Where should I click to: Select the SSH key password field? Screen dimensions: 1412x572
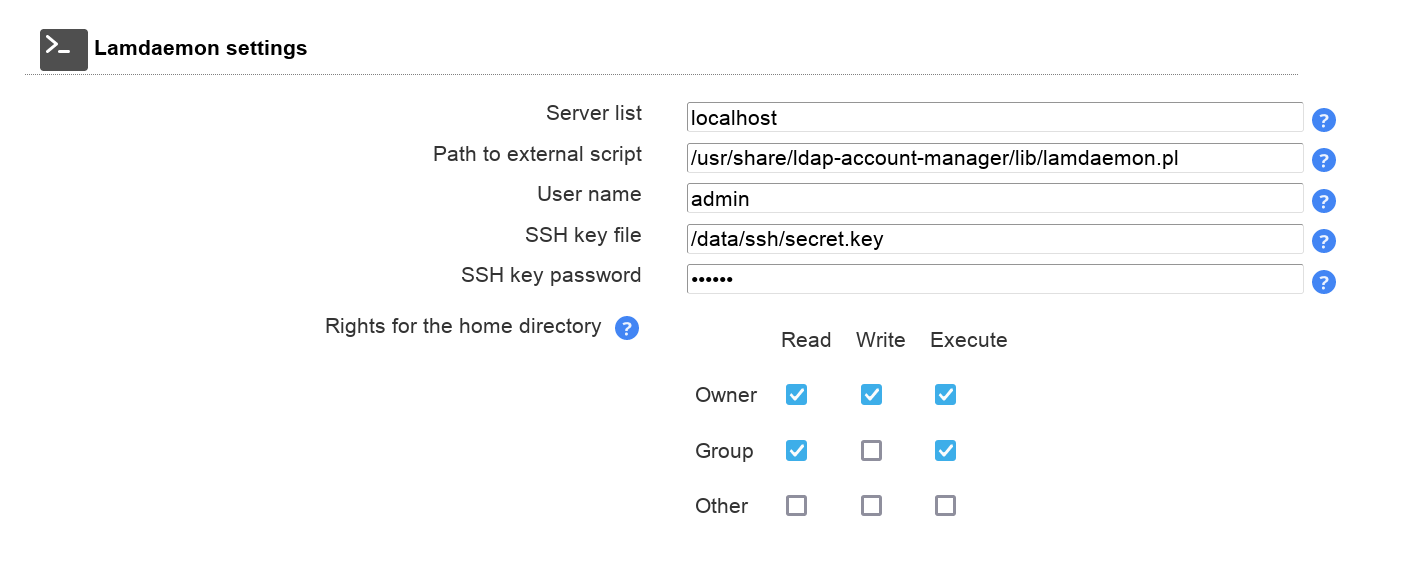click(994, 279)
